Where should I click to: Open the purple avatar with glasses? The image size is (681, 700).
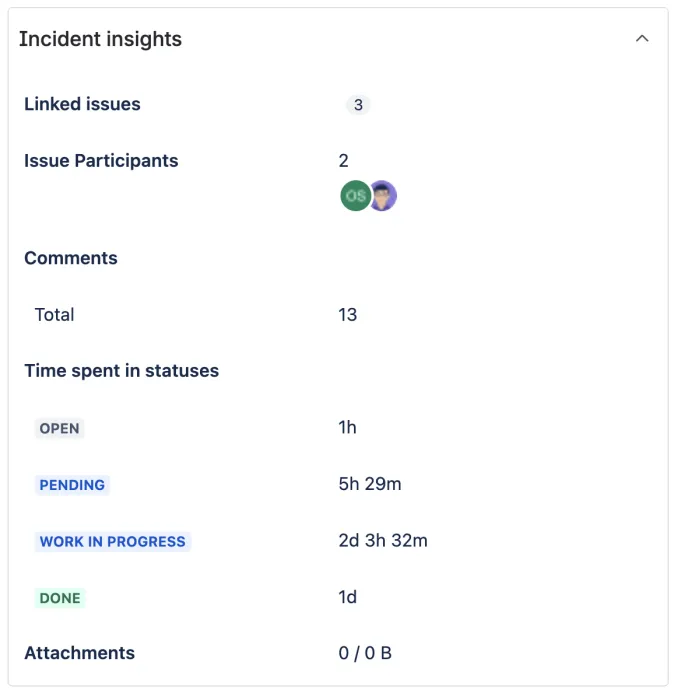point(383,196)
